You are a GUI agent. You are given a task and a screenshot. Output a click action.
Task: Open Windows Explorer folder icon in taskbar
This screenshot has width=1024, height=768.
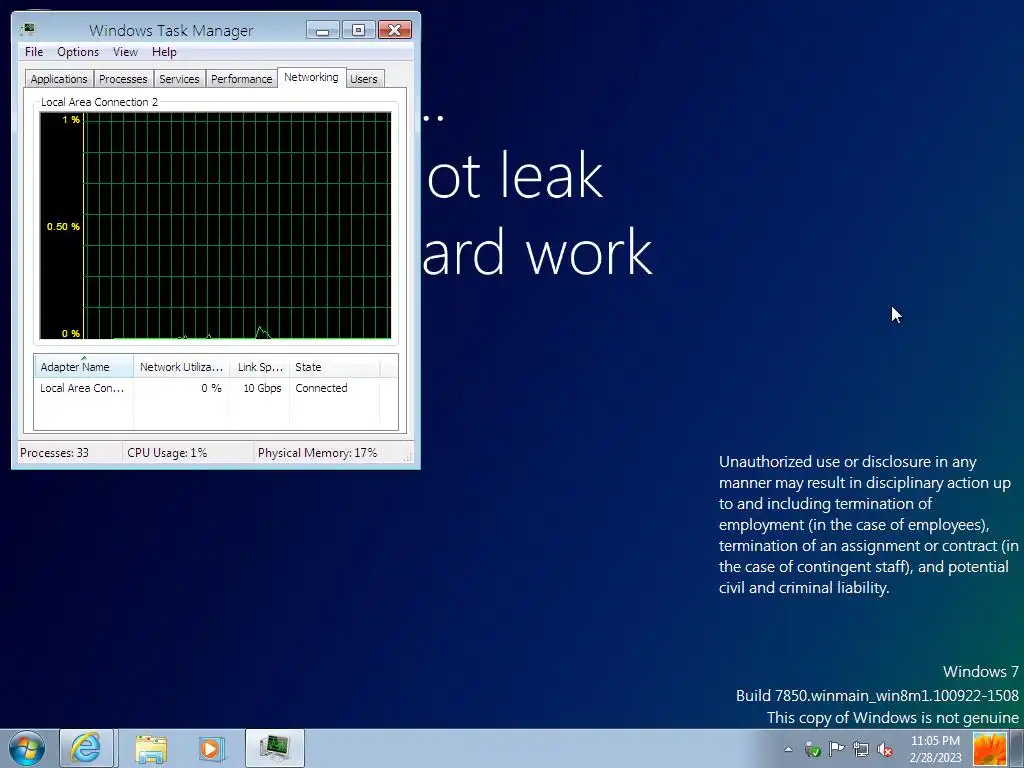pos(151,748)
